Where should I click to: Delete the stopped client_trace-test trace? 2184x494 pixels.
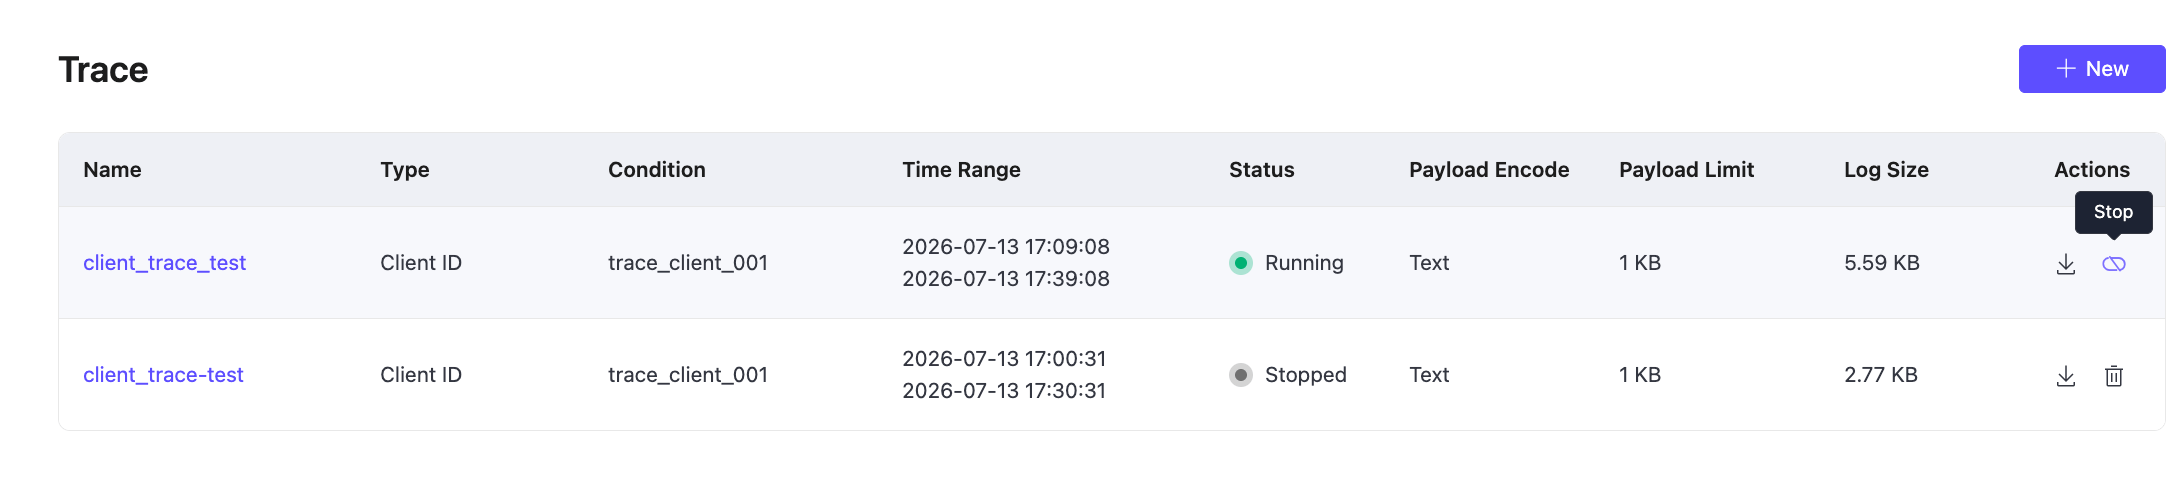click(2113, 376)
